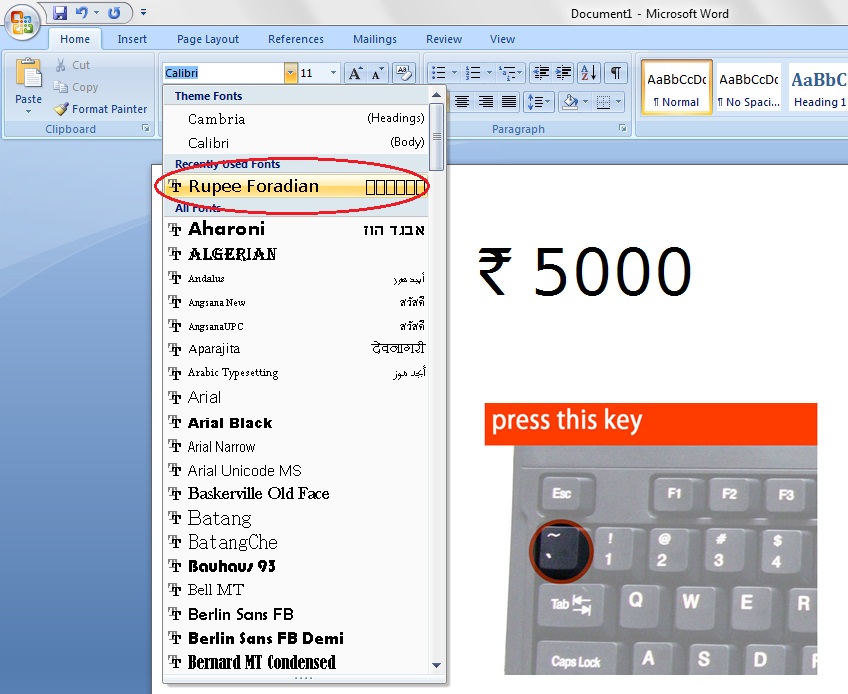Image resolution: width=848 pixels, height=694 pixels.
Task: Switch to the Insert tab
Action: (132, 39)
